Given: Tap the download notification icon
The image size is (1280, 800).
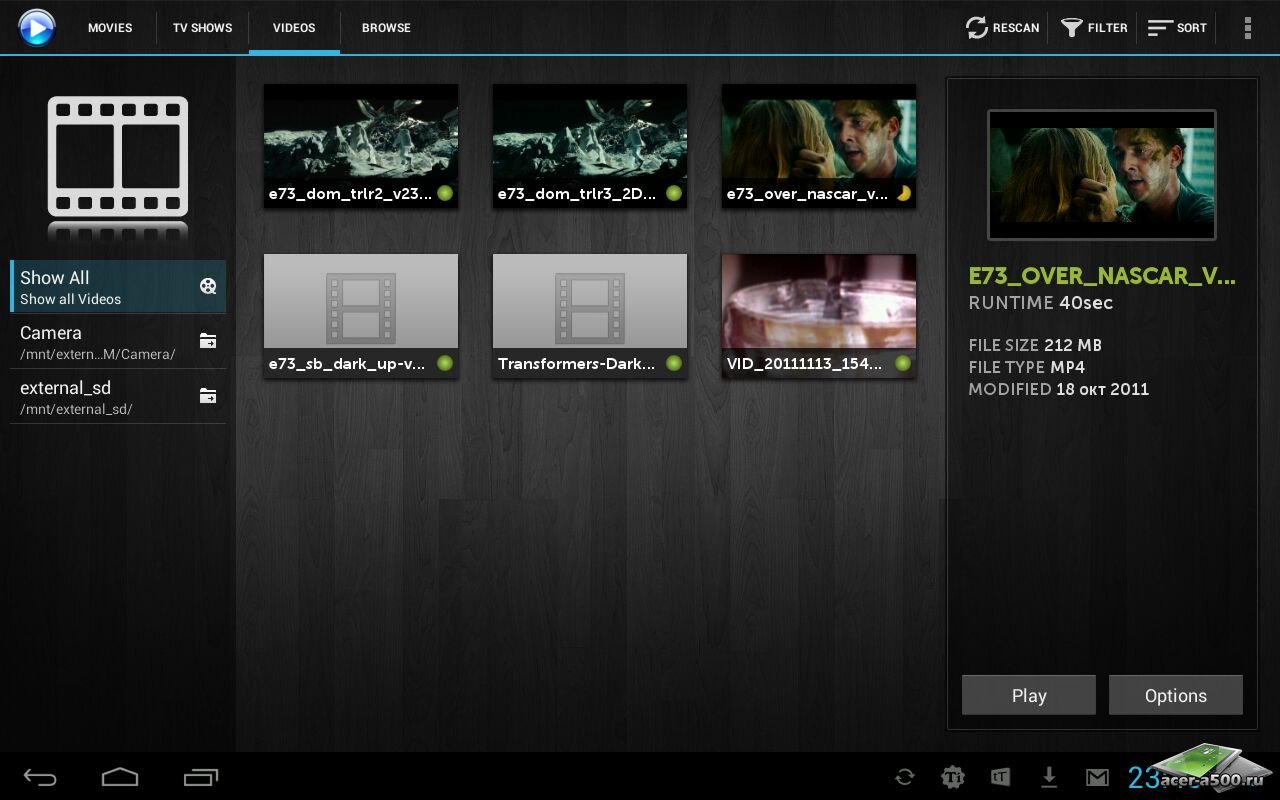Looking at the screenshot, I should [x=1049, y=777].
